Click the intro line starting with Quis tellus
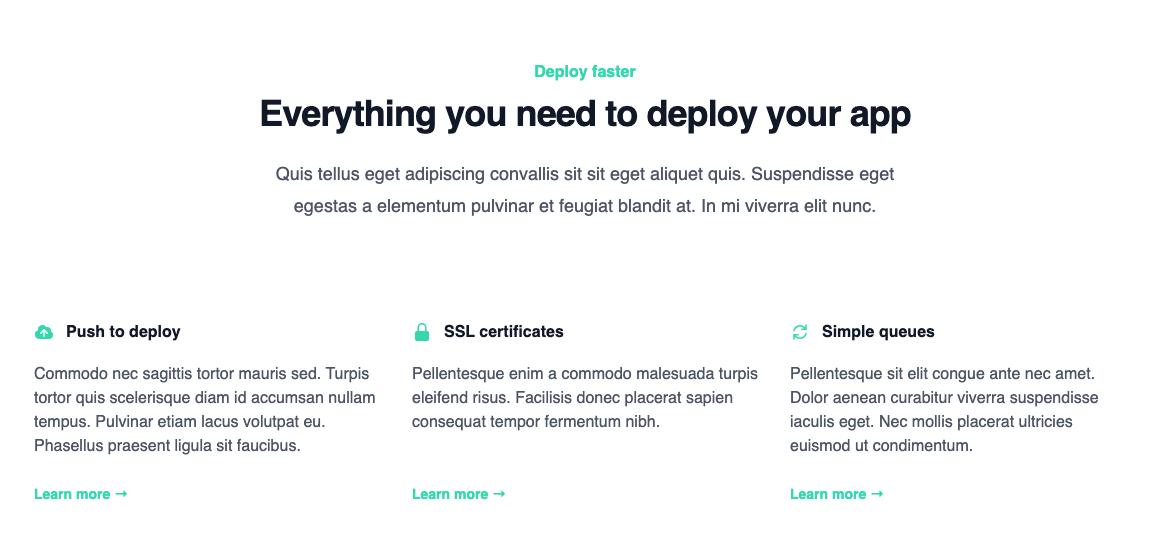 [x=584, y=175]
